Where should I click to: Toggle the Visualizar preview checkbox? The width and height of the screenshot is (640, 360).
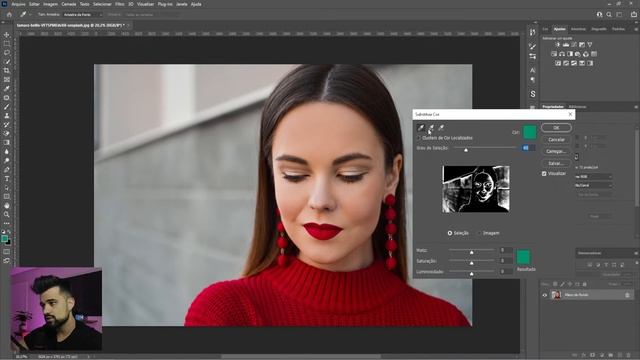pos(544,173)
